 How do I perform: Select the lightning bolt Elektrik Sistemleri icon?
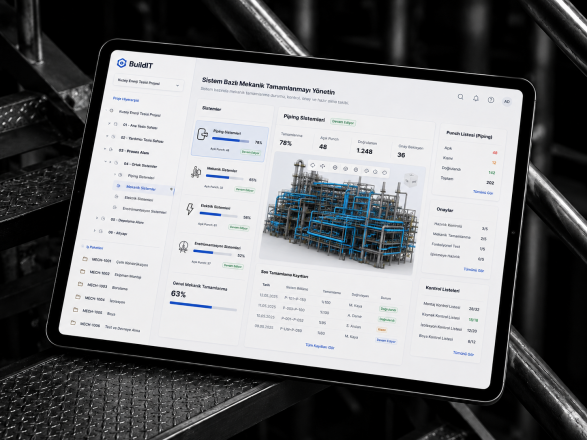pyautogui.click(x=190, y=209)
